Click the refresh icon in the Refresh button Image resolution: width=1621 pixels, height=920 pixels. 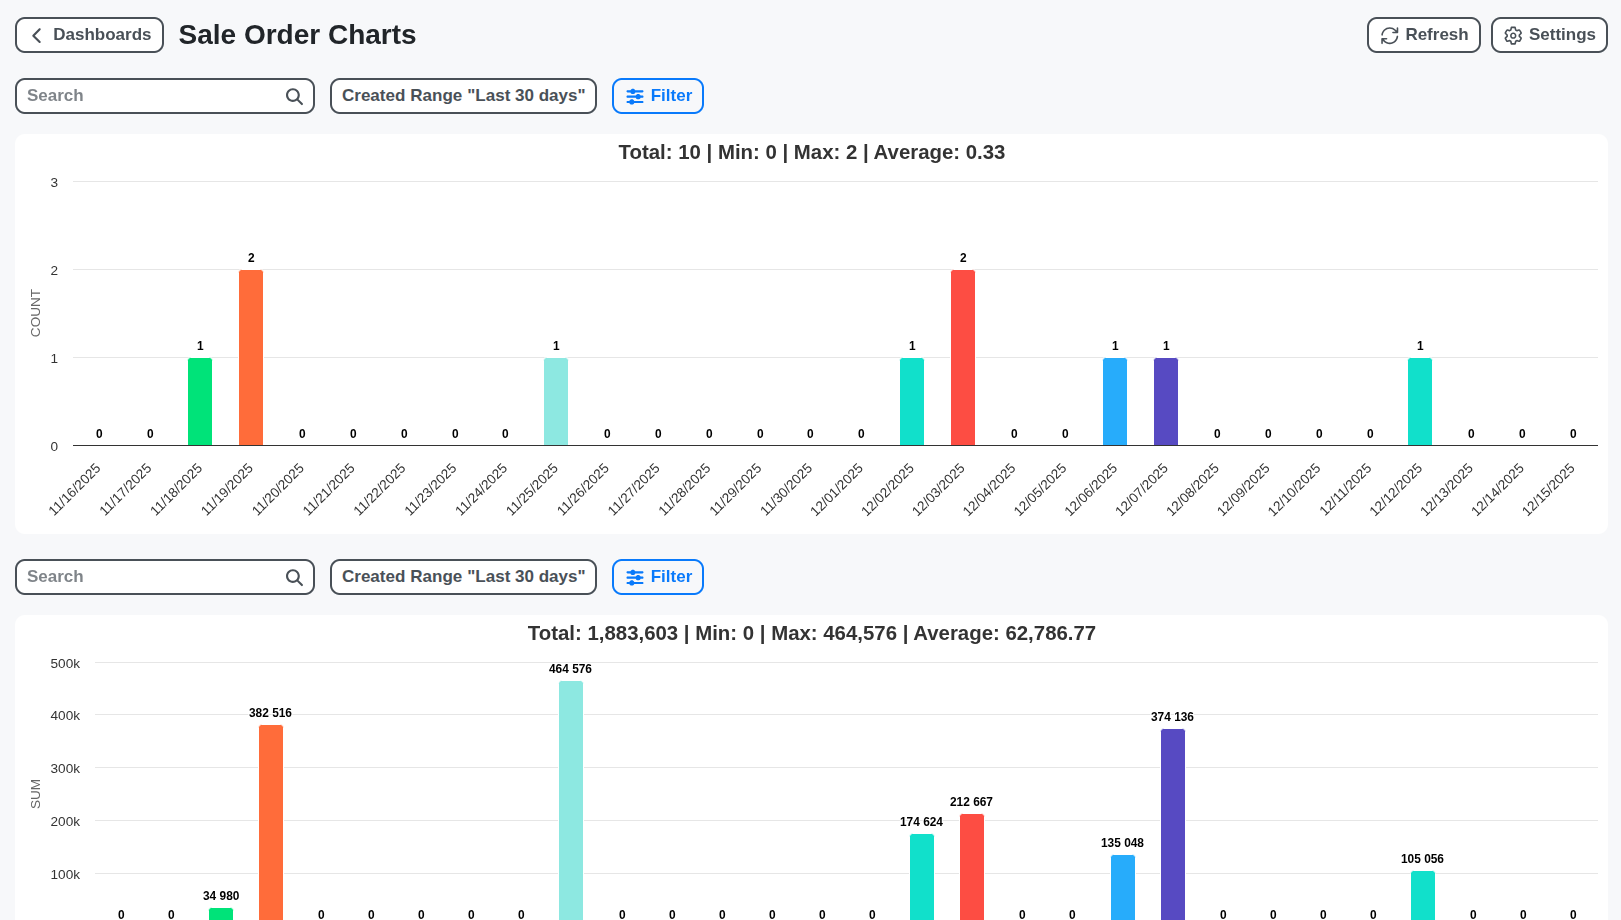[1389, 35]
